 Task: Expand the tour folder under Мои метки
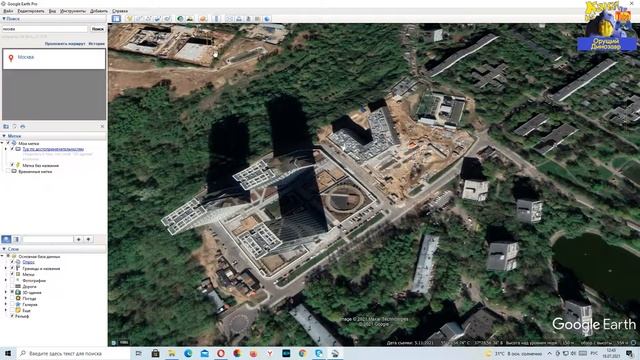[x=6, y=149]
